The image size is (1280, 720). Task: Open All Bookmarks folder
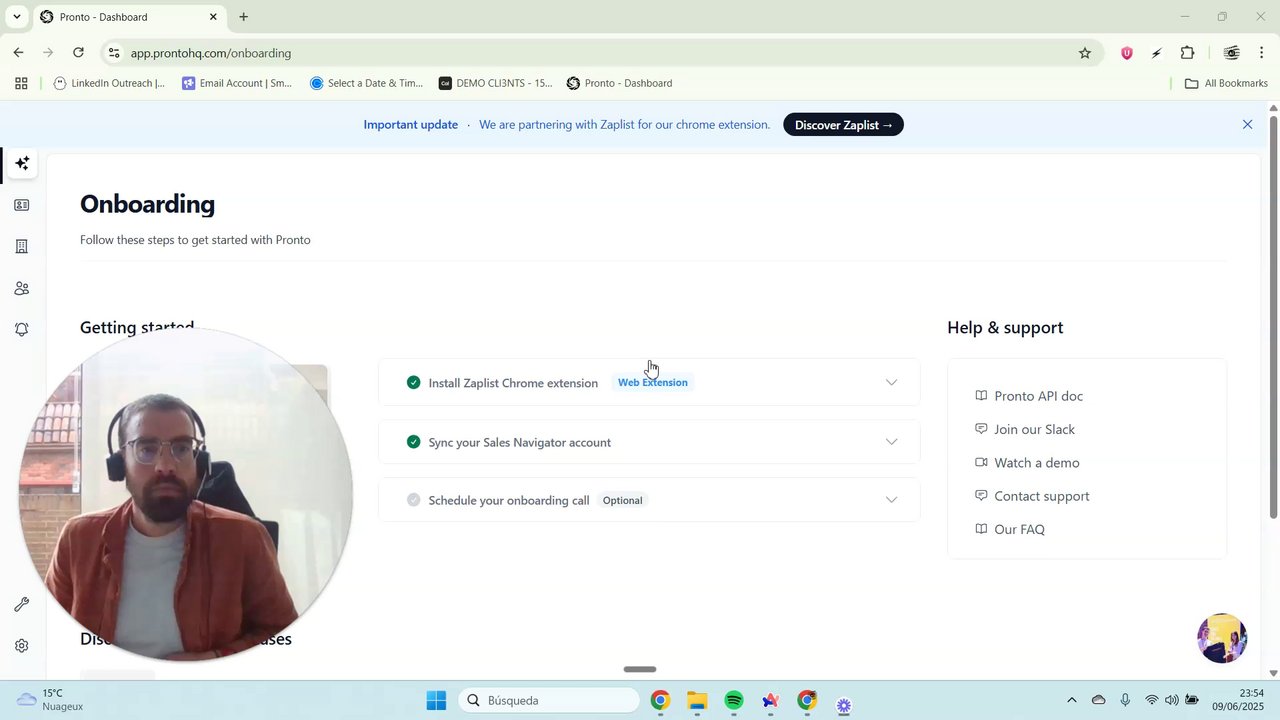point(1226,83)
